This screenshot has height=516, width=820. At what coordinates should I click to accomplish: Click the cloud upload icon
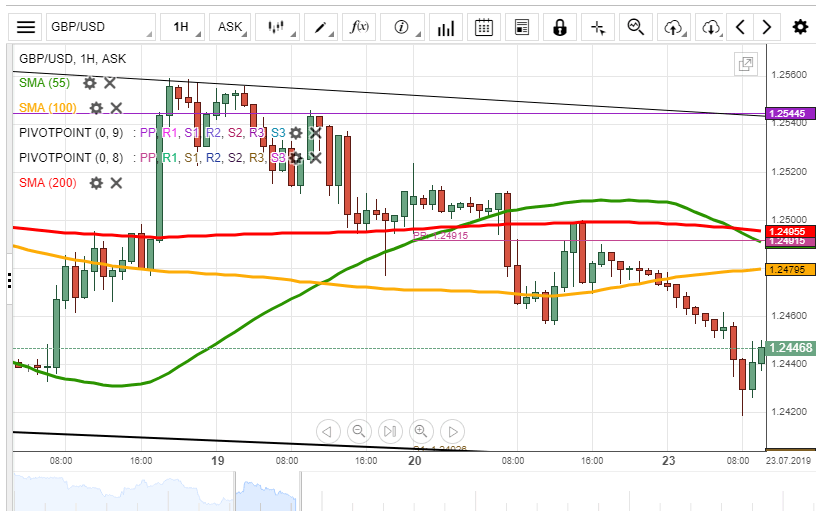click(x=674, y=27)
